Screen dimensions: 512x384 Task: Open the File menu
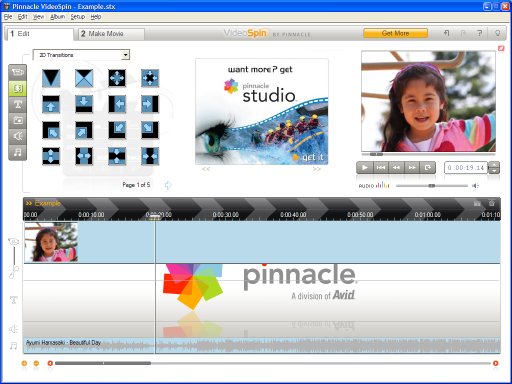8,17
